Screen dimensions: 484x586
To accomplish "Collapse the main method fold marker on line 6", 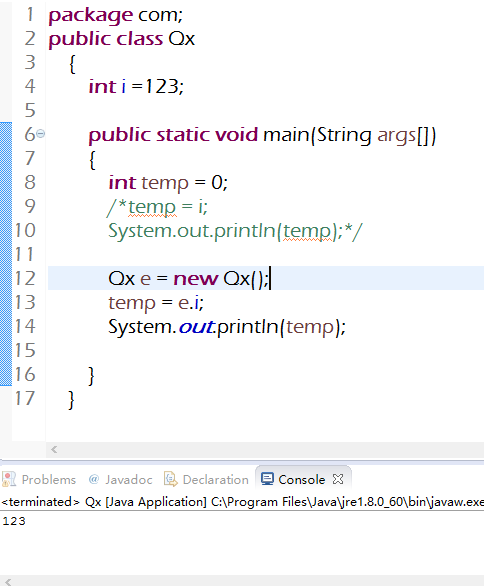I will click(x=41, y=134).
